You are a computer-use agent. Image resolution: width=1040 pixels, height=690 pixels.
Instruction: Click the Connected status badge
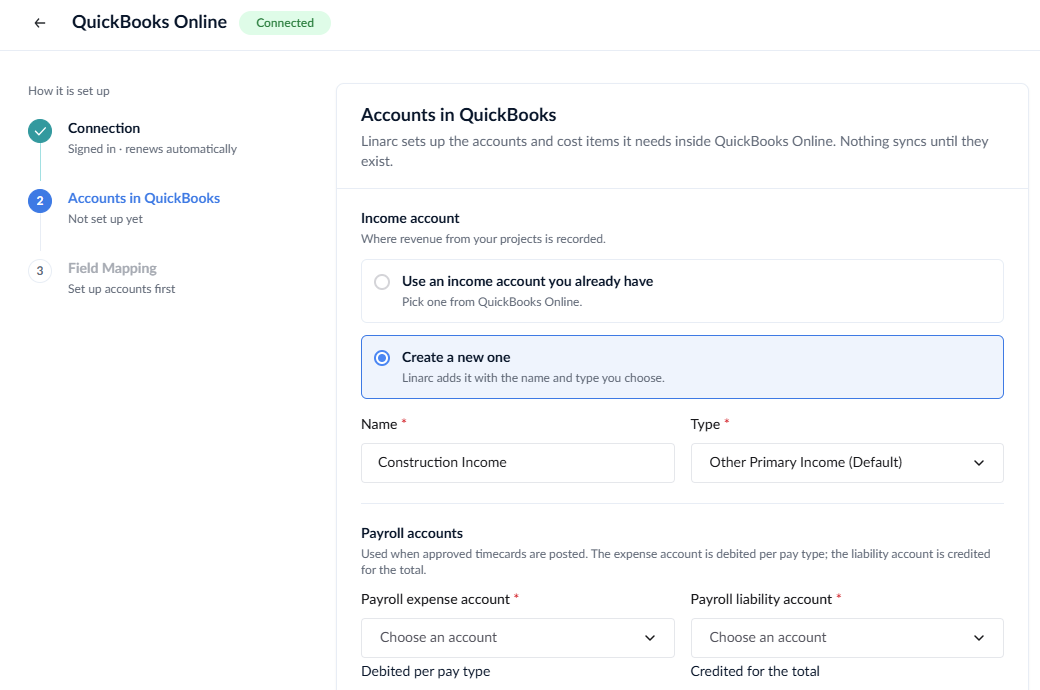(x=285, y=23)
